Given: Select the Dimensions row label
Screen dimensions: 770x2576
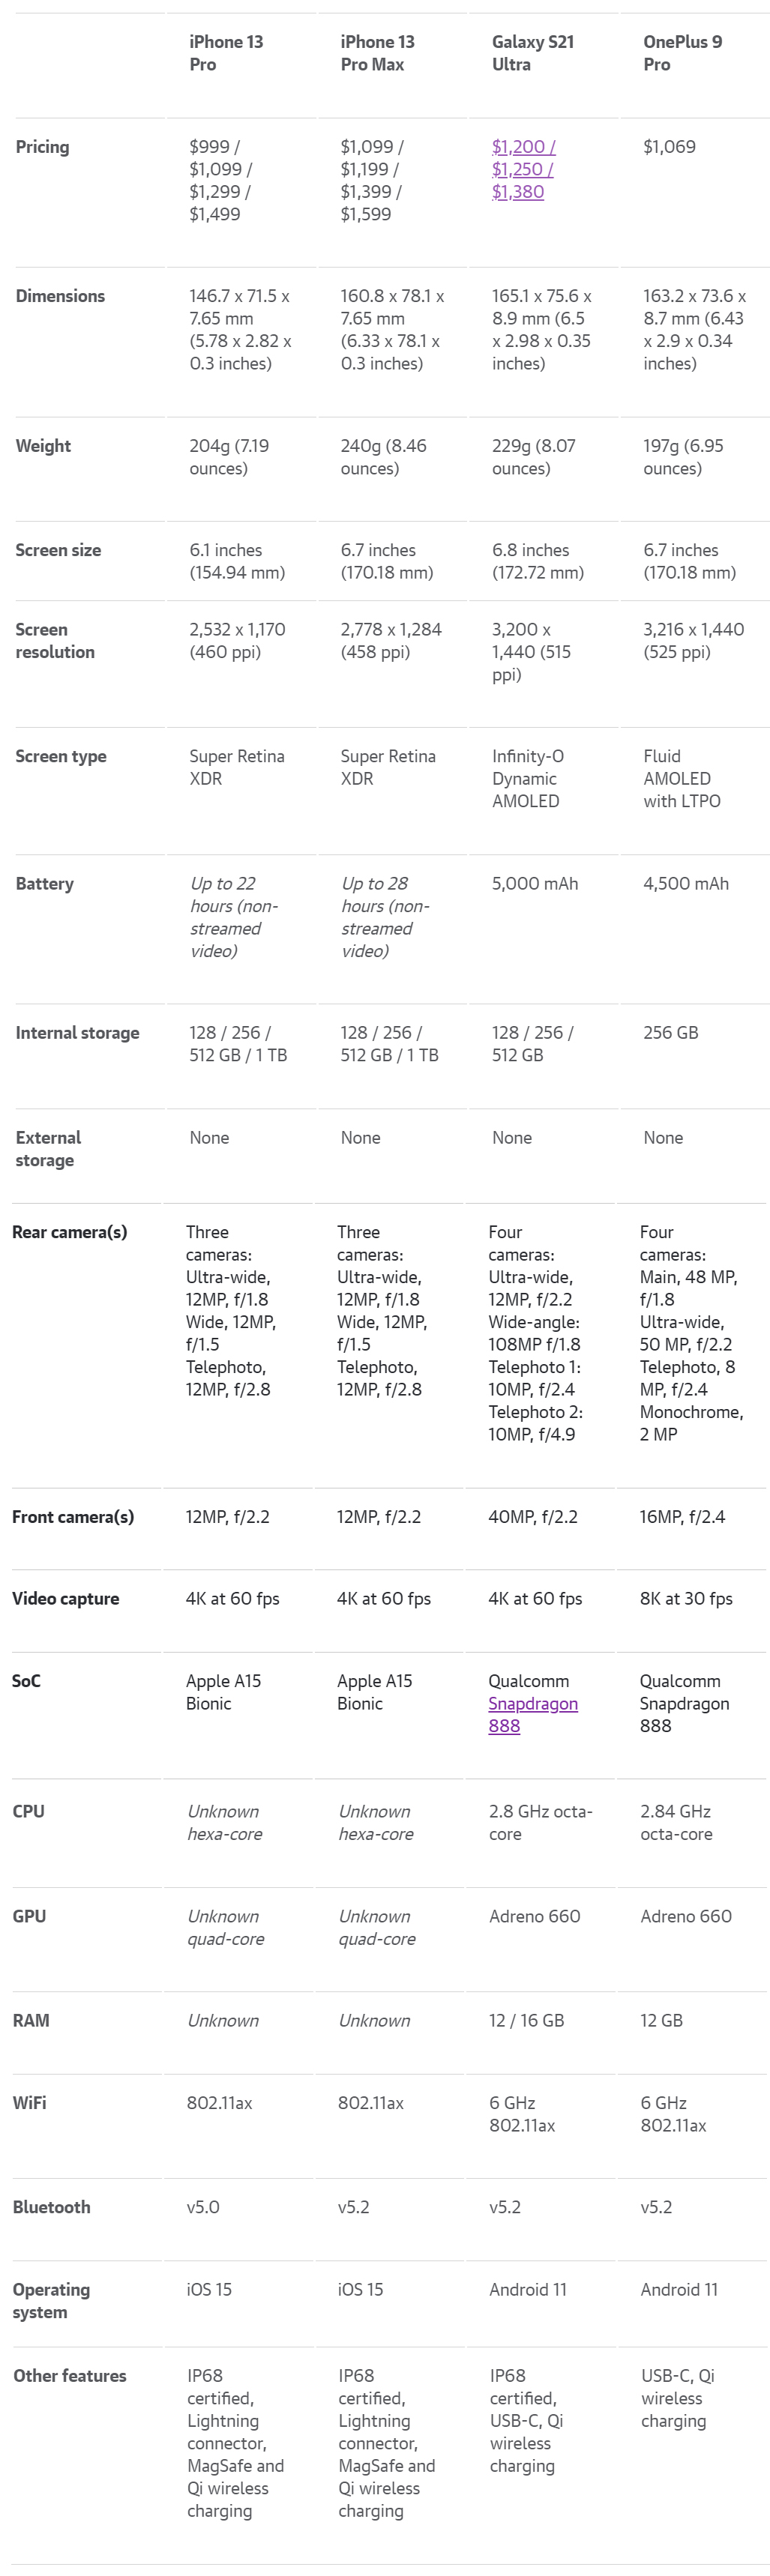Looking at the screenshot, I should 60,296.
